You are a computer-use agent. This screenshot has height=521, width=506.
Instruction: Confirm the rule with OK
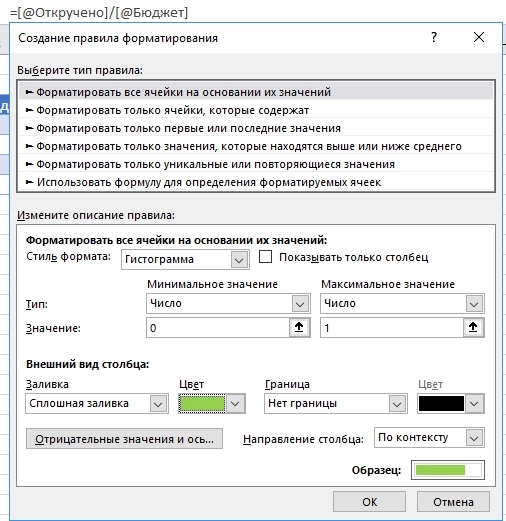point(369,502)
